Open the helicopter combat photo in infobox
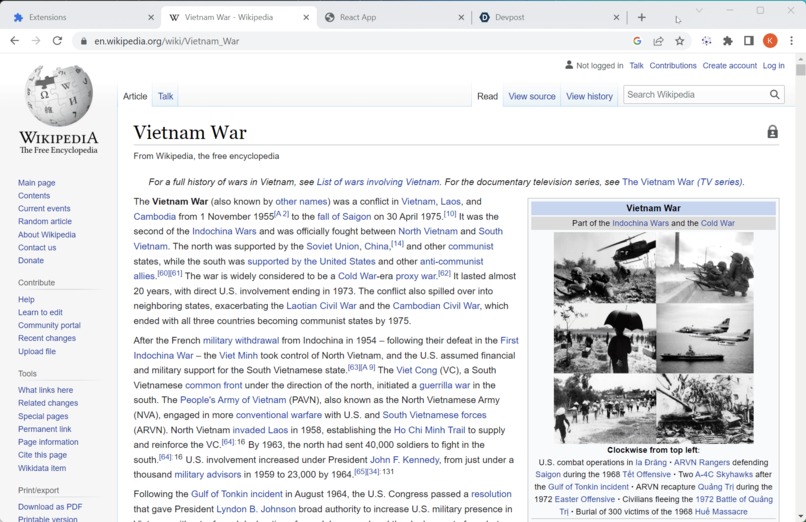The image size is (806, 522). (x=604, y=267)
